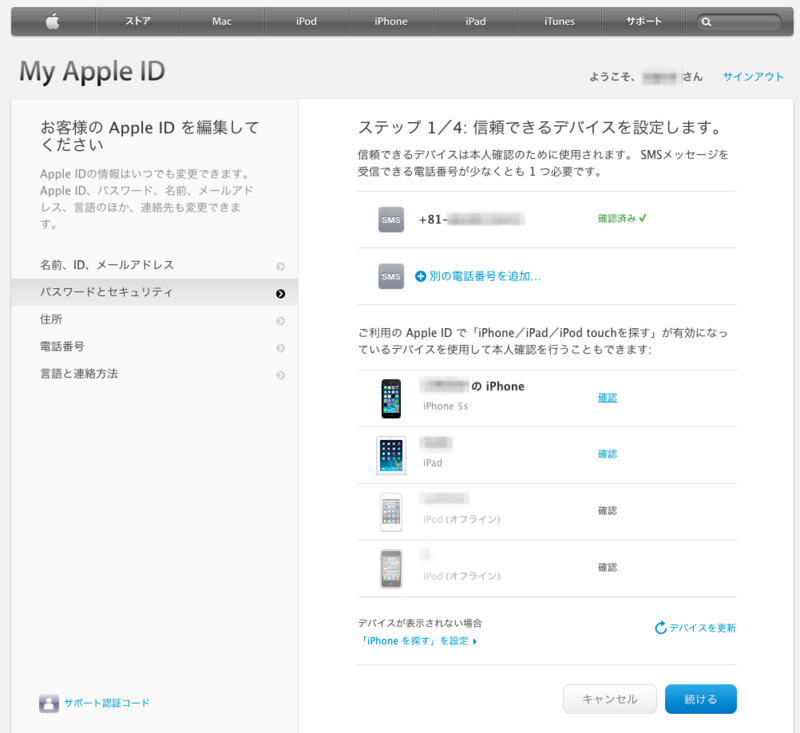Select パスワードとセキュリティ in sidebar
Image resolution: width=800 pixels, height=733 pixels.
coord(155,292)
